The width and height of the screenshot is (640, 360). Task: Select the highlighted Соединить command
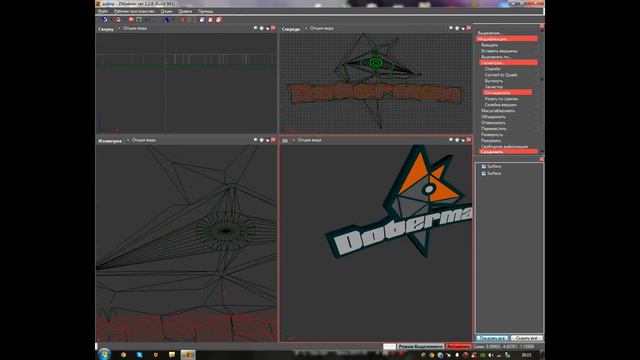[x=508, y=152]
